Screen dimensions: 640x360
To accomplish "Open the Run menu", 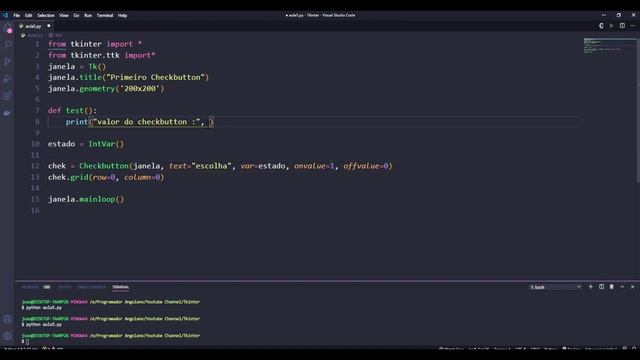I will pyautogui.click(x=88, y=16).
